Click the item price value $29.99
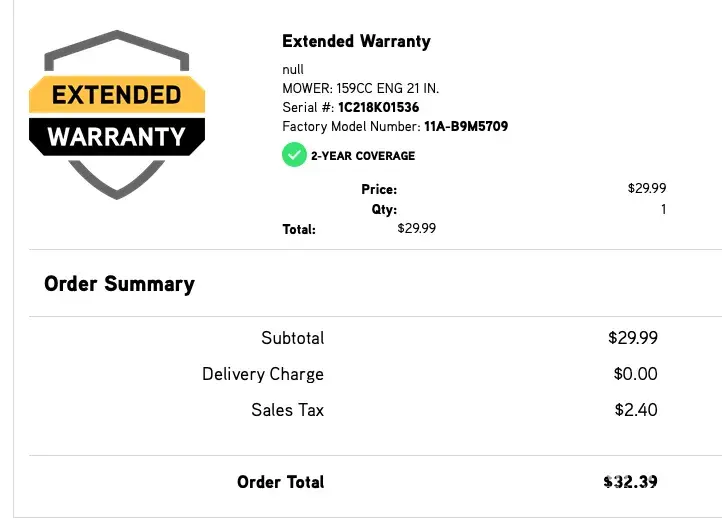Viewport: 722px width, 526px height. (x=646, y=188)
